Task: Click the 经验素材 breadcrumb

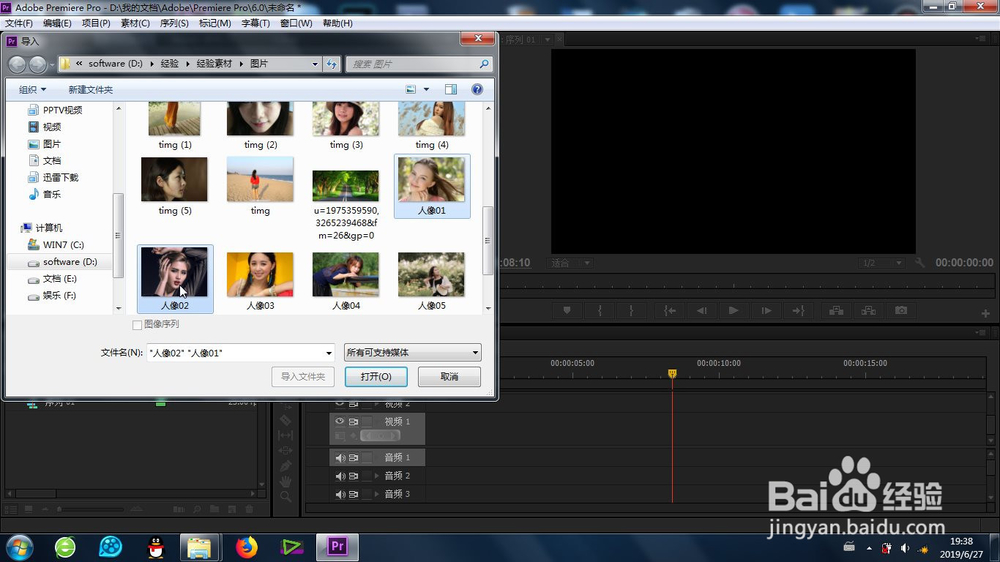Action: tap(214, 64)
